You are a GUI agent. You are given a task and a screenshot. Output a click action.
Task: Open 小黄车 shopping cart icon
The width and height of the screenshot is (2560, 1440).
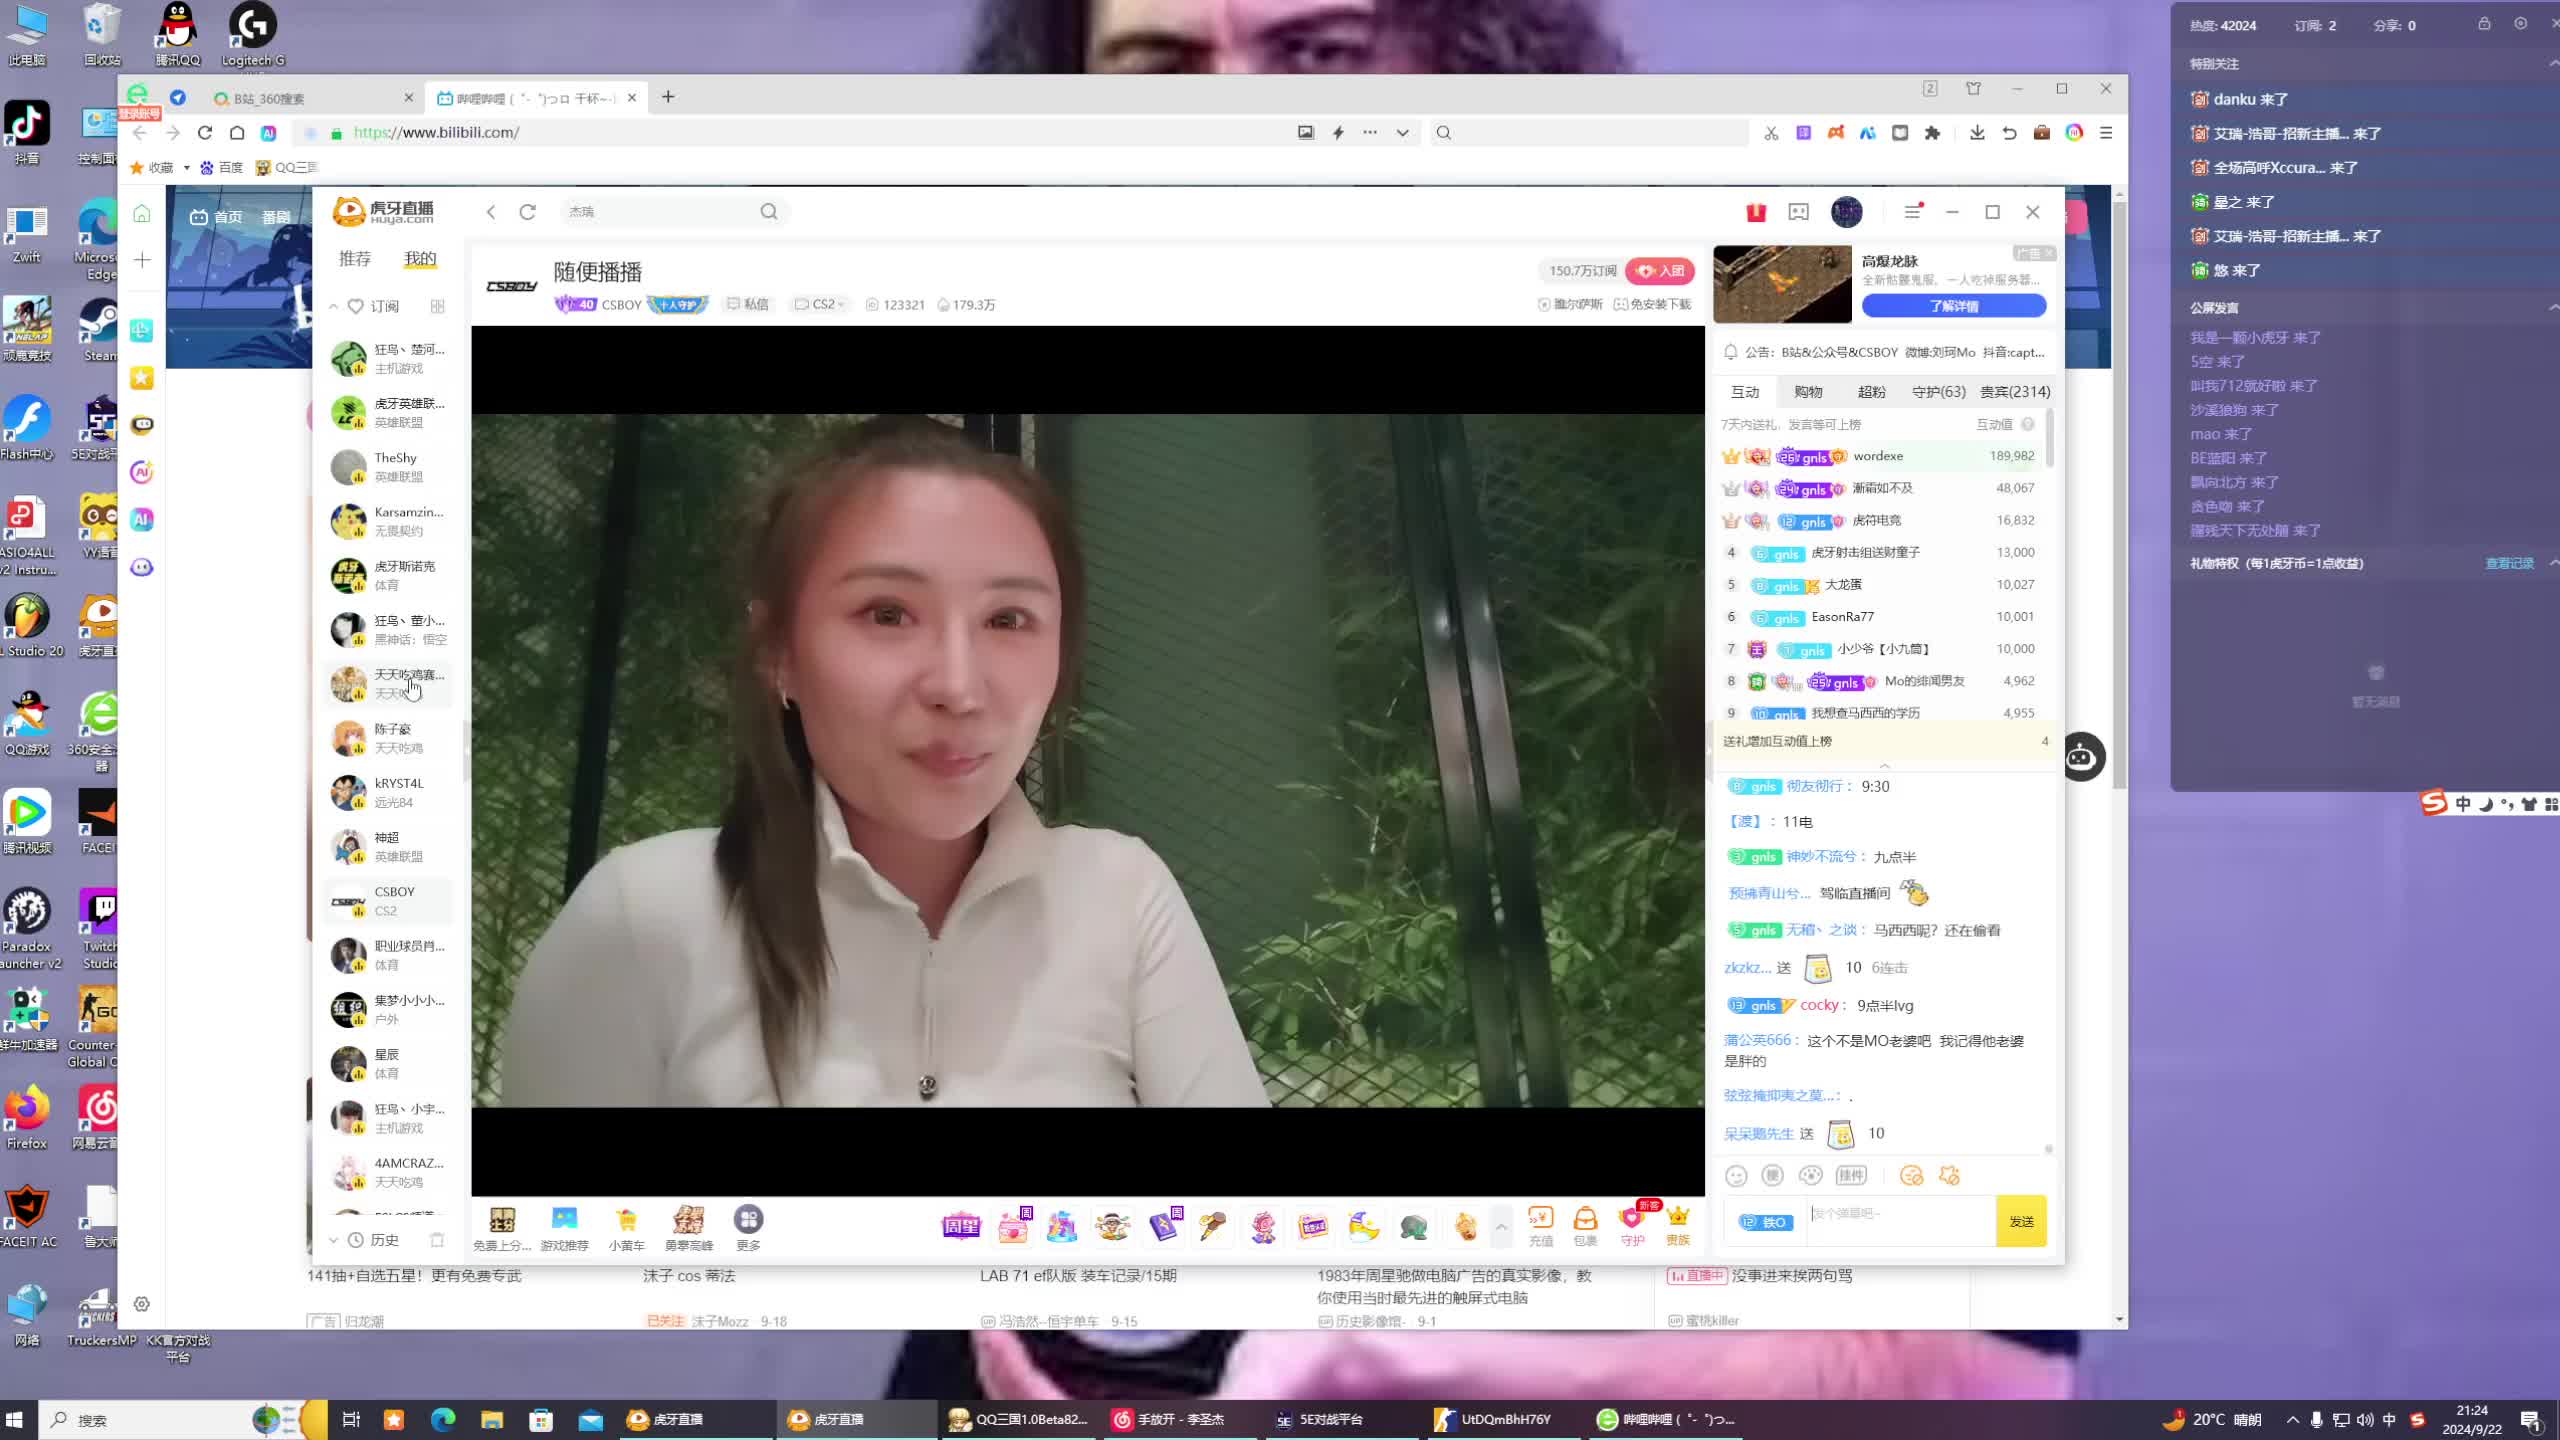tap(626, 1228)
